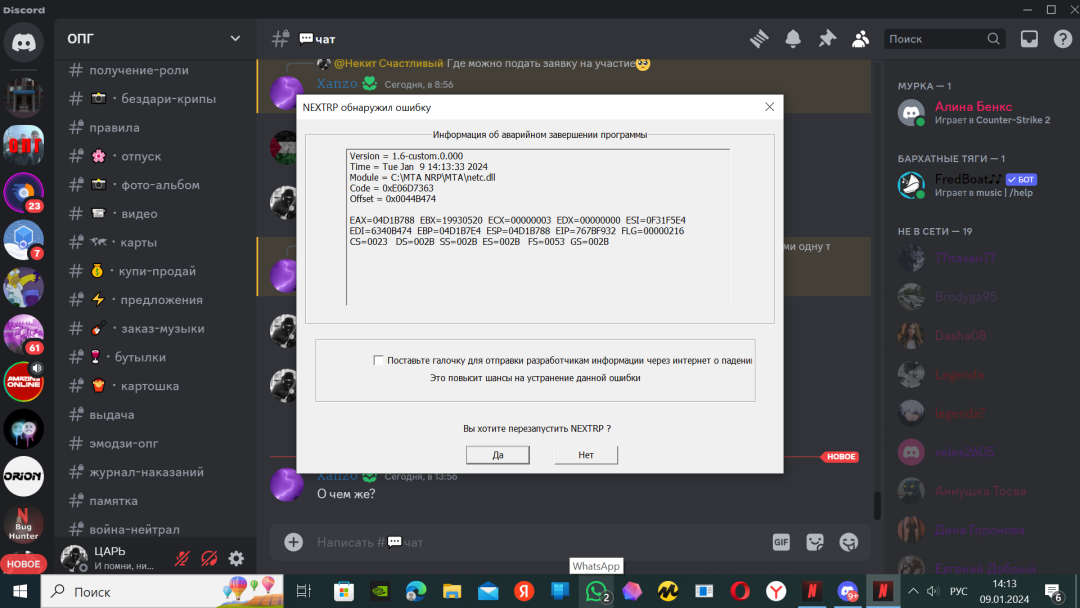Viewport: 1080px width, 608px height.
Task: Open the emoji picker in message bar
Action: pyautogui.click(x=849, y=542)
